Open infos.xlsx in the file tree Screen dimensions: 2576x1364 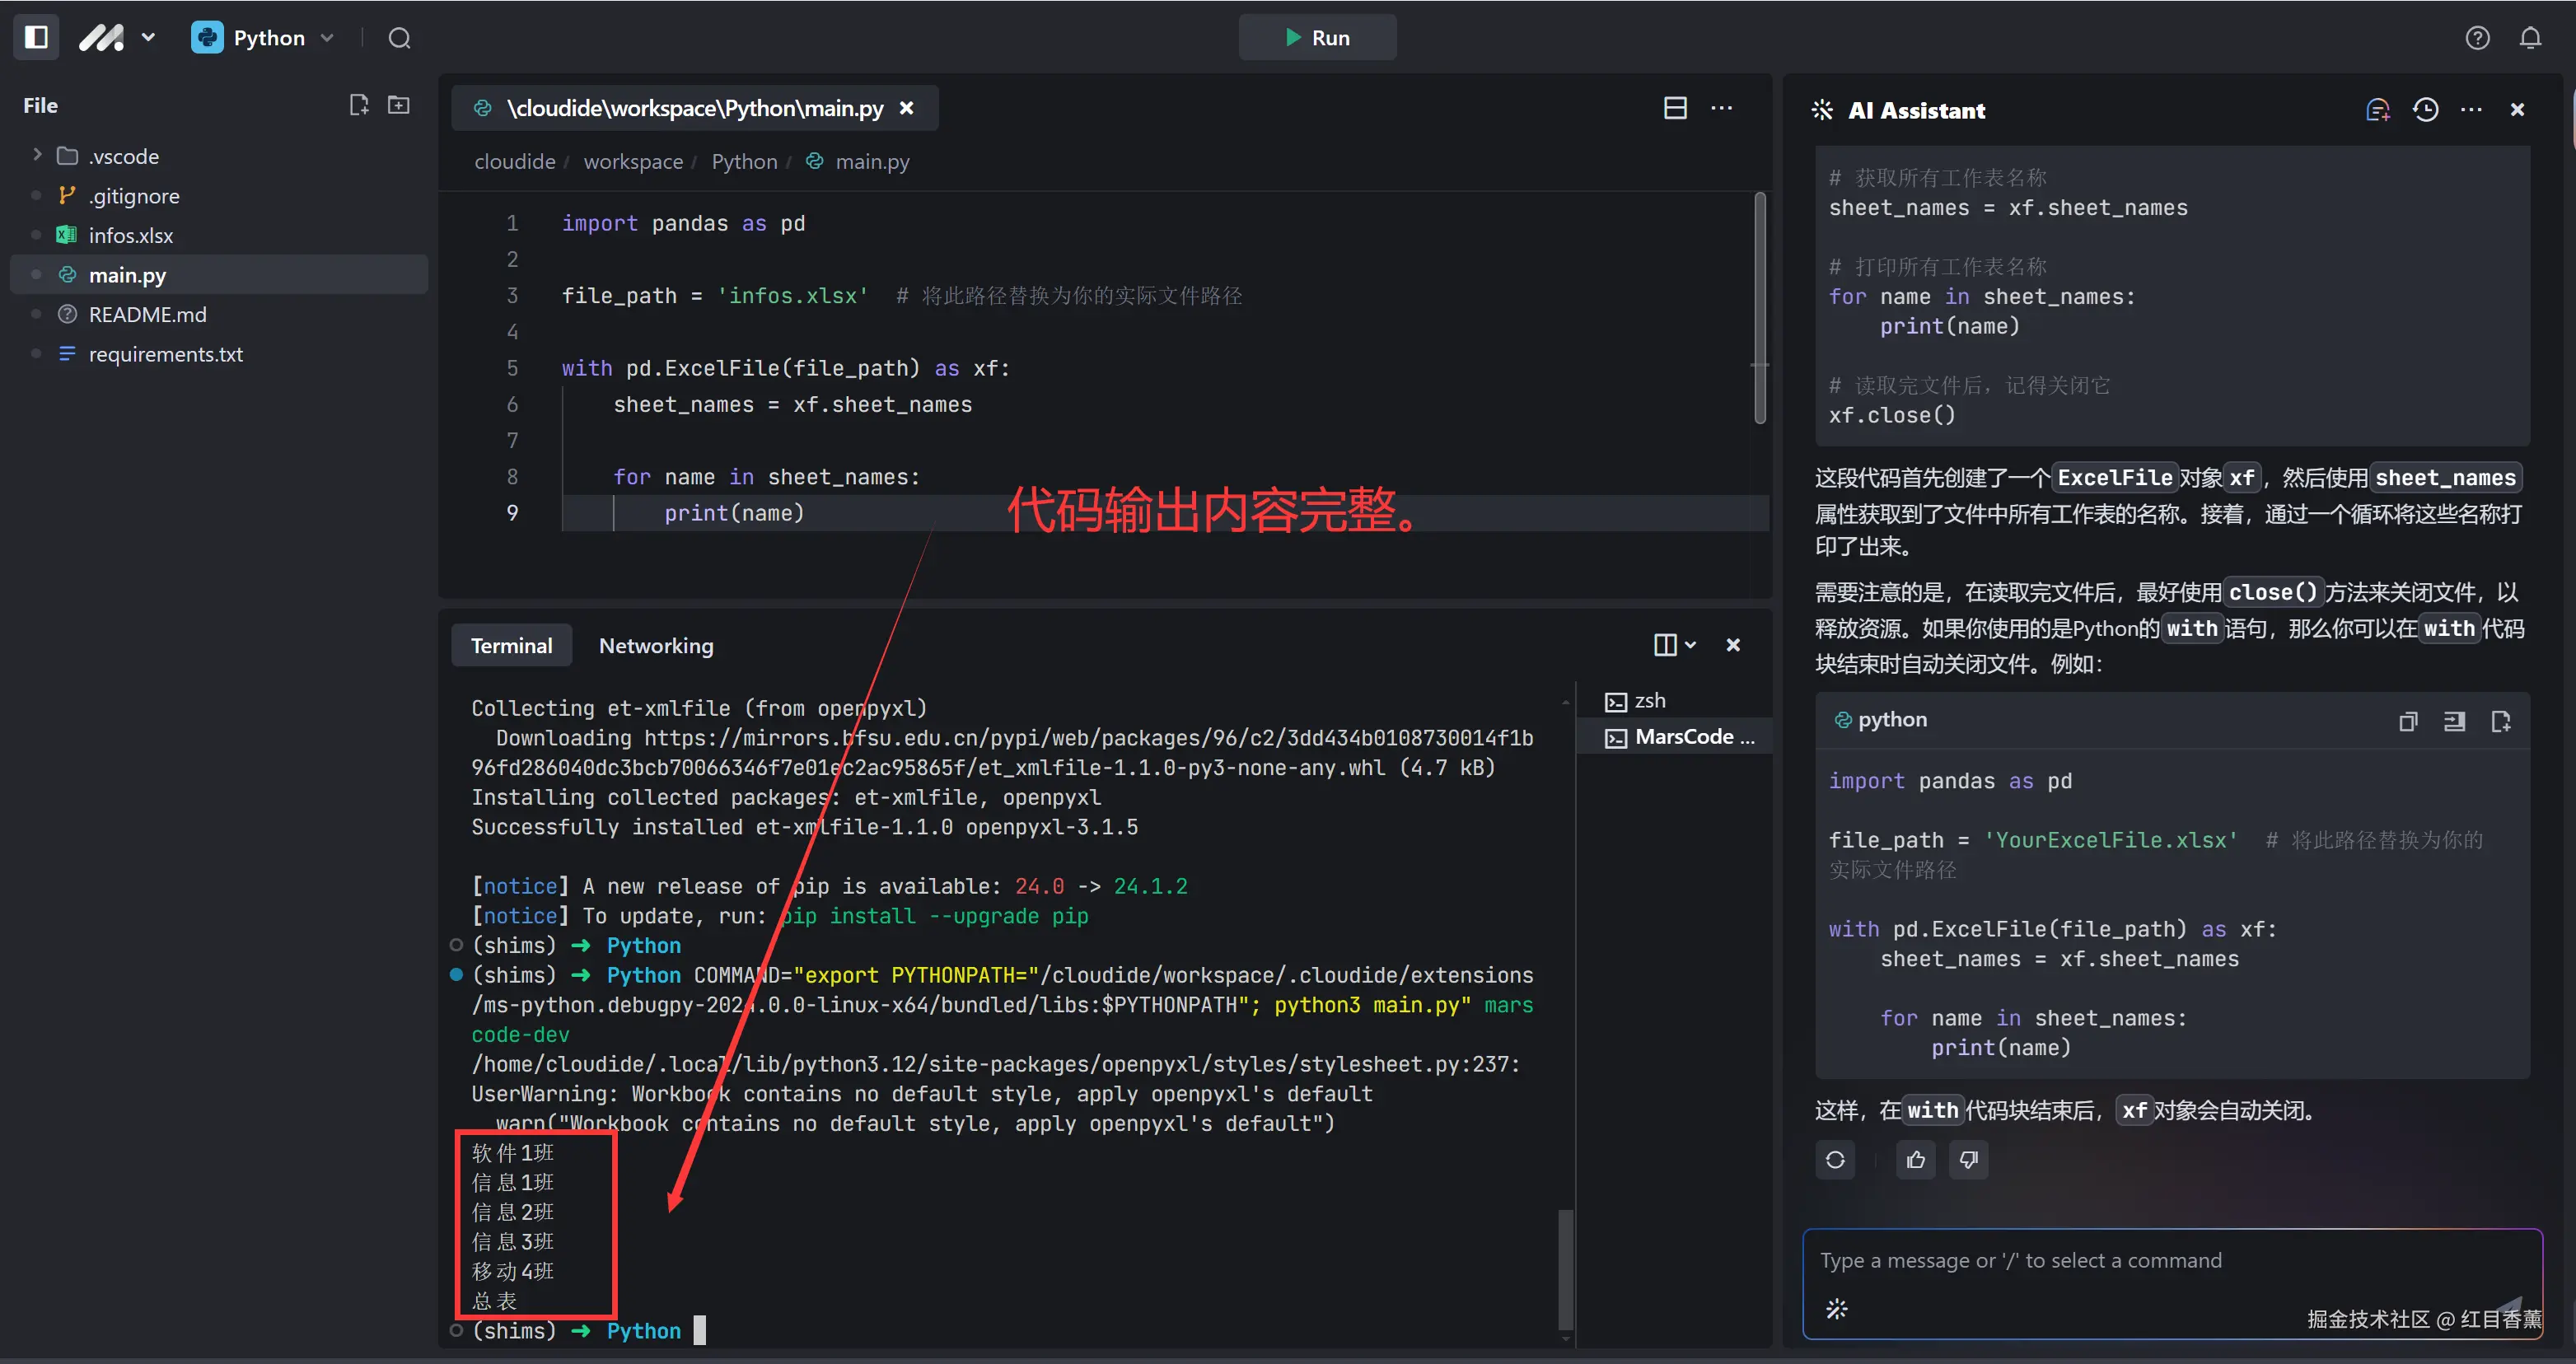130,235
